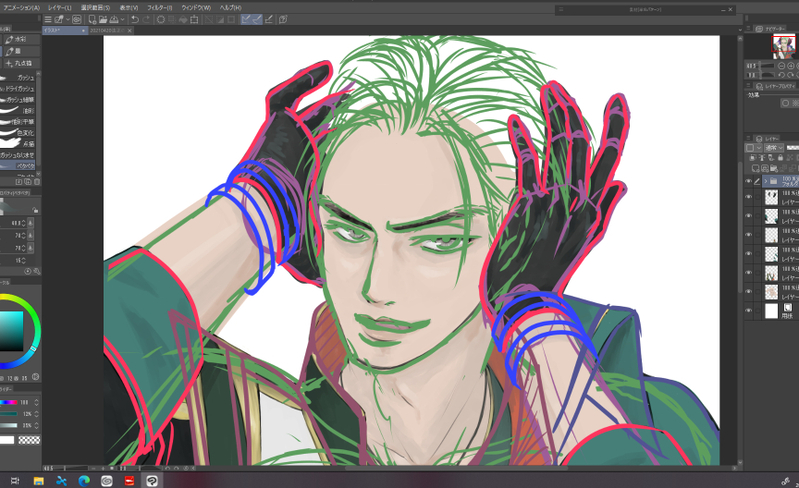Viewport: 799px width, 488px height.
Task: Click the Save icon in toolbar
Action: 114,19
